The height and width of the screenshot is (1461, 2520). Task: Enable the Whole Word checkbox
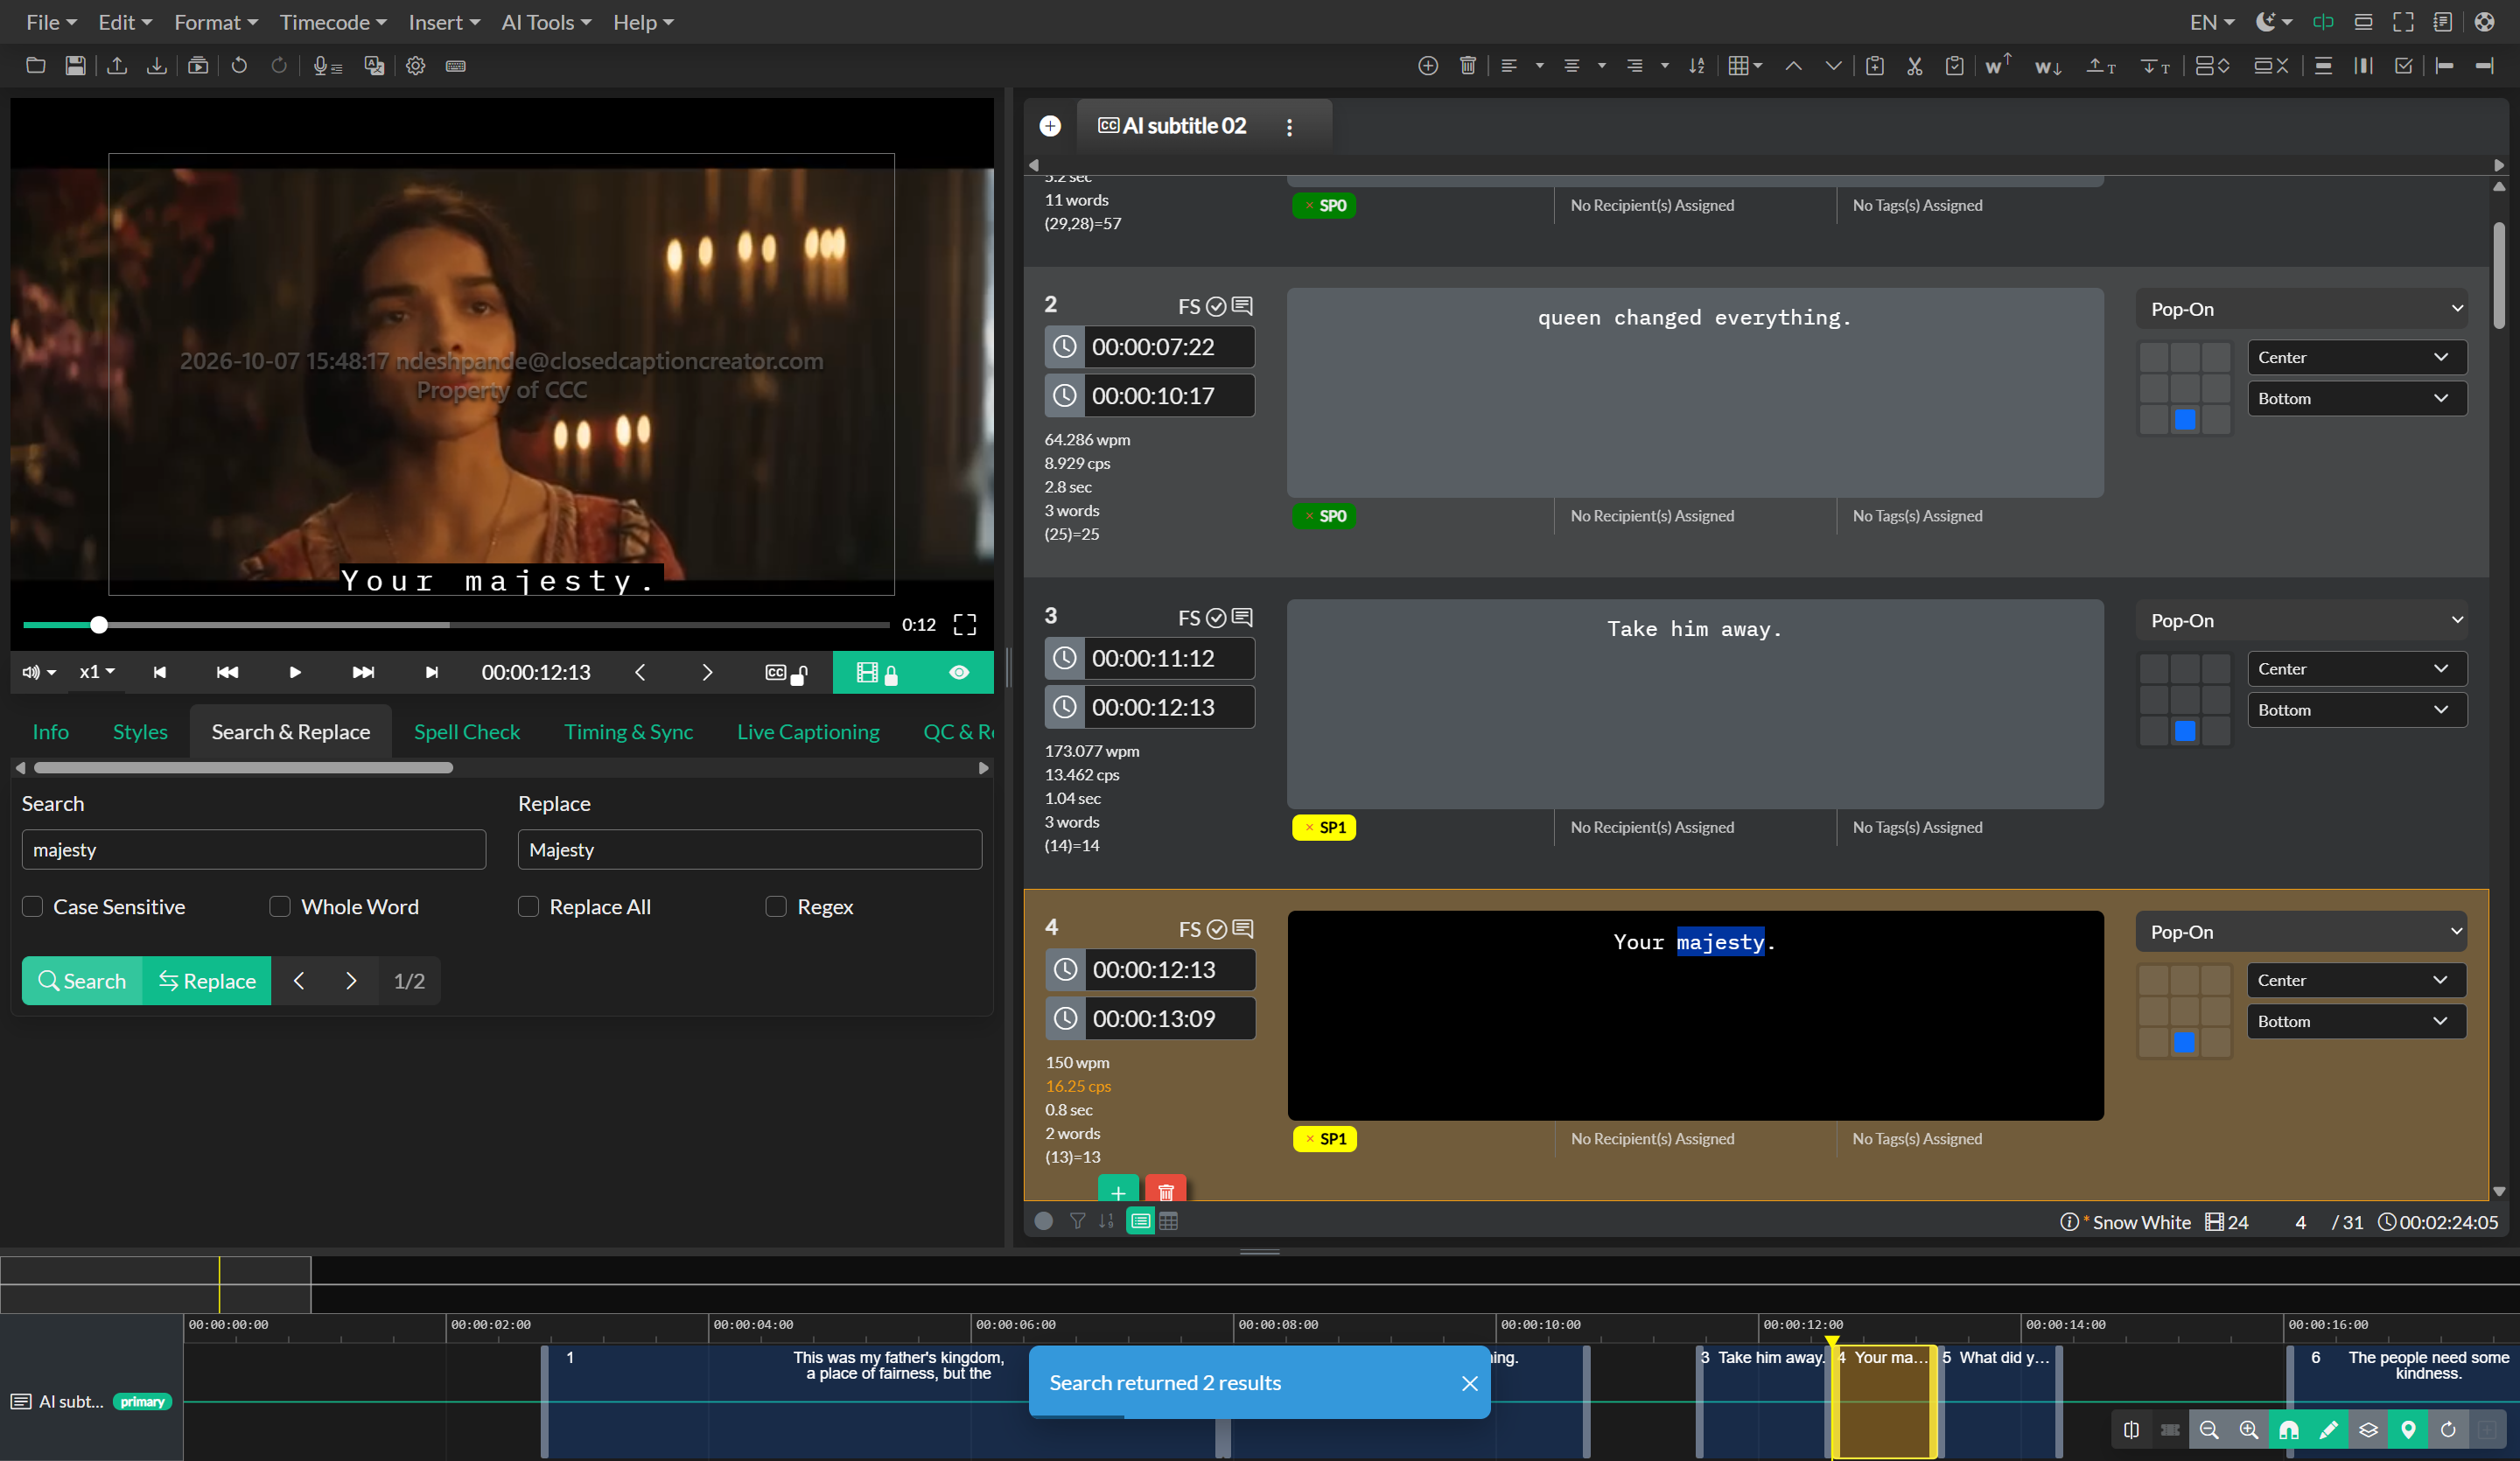coord(280,907)
